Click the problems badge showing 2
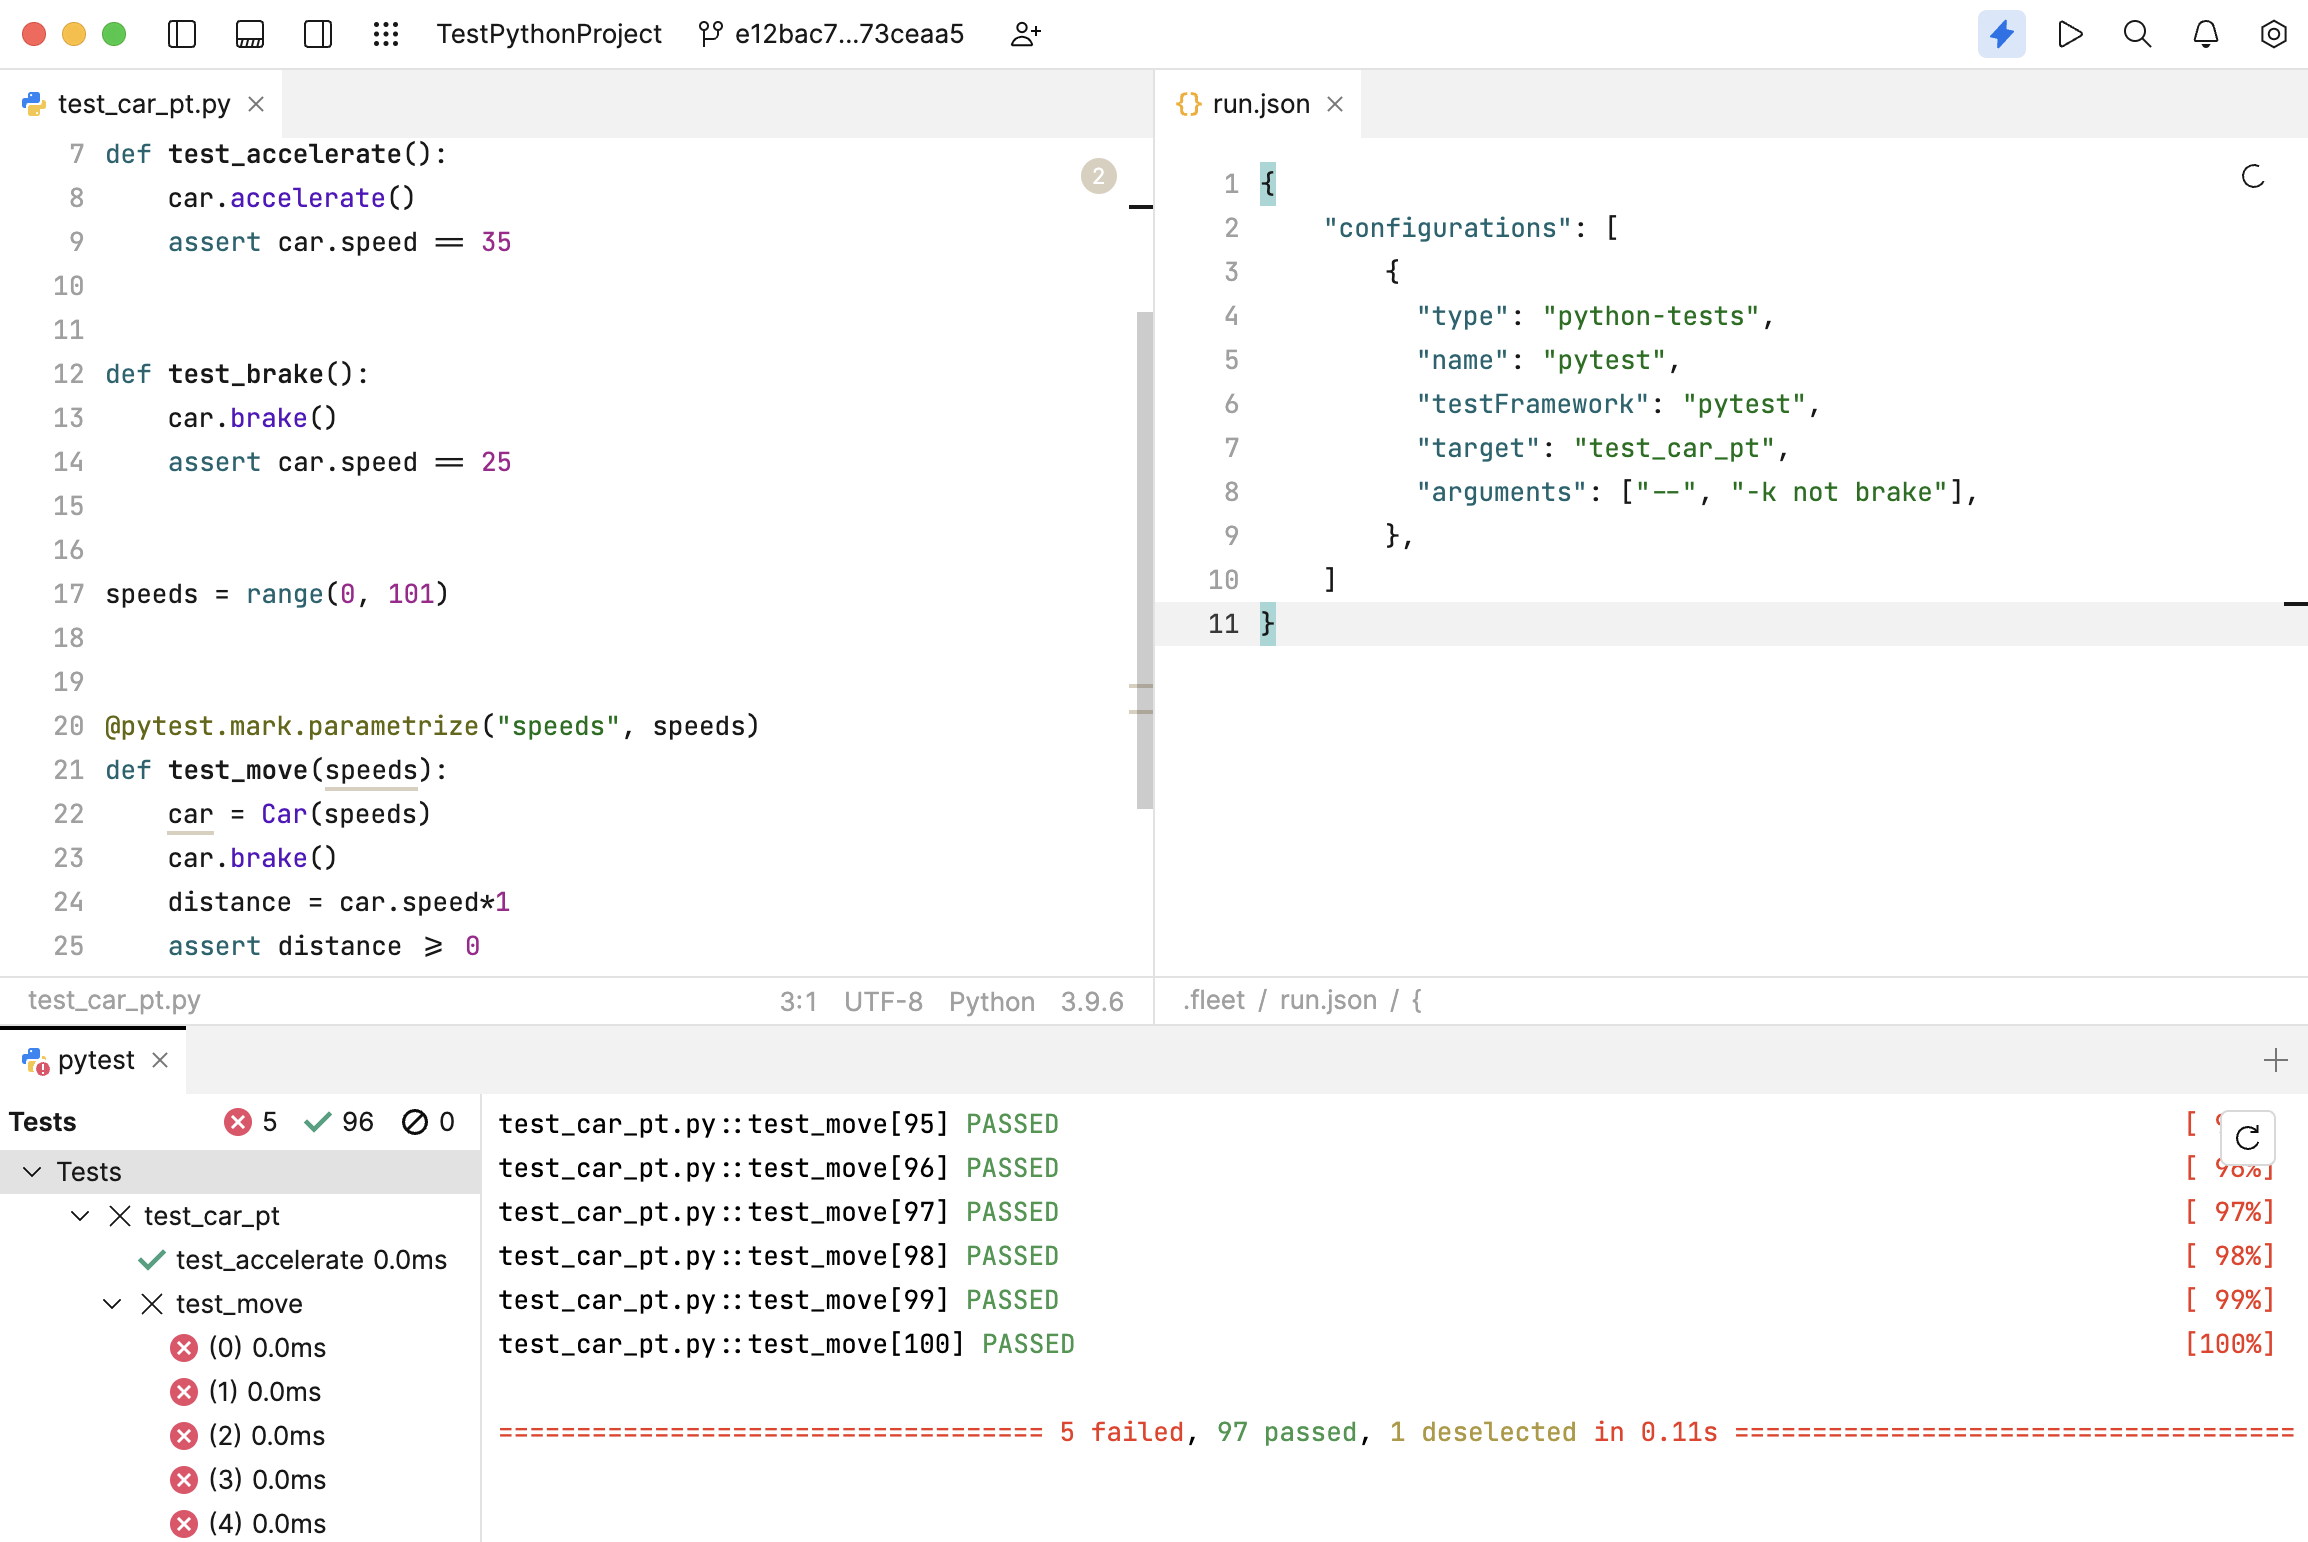Screen dimensions: 2308x1542 point(1099,176)
